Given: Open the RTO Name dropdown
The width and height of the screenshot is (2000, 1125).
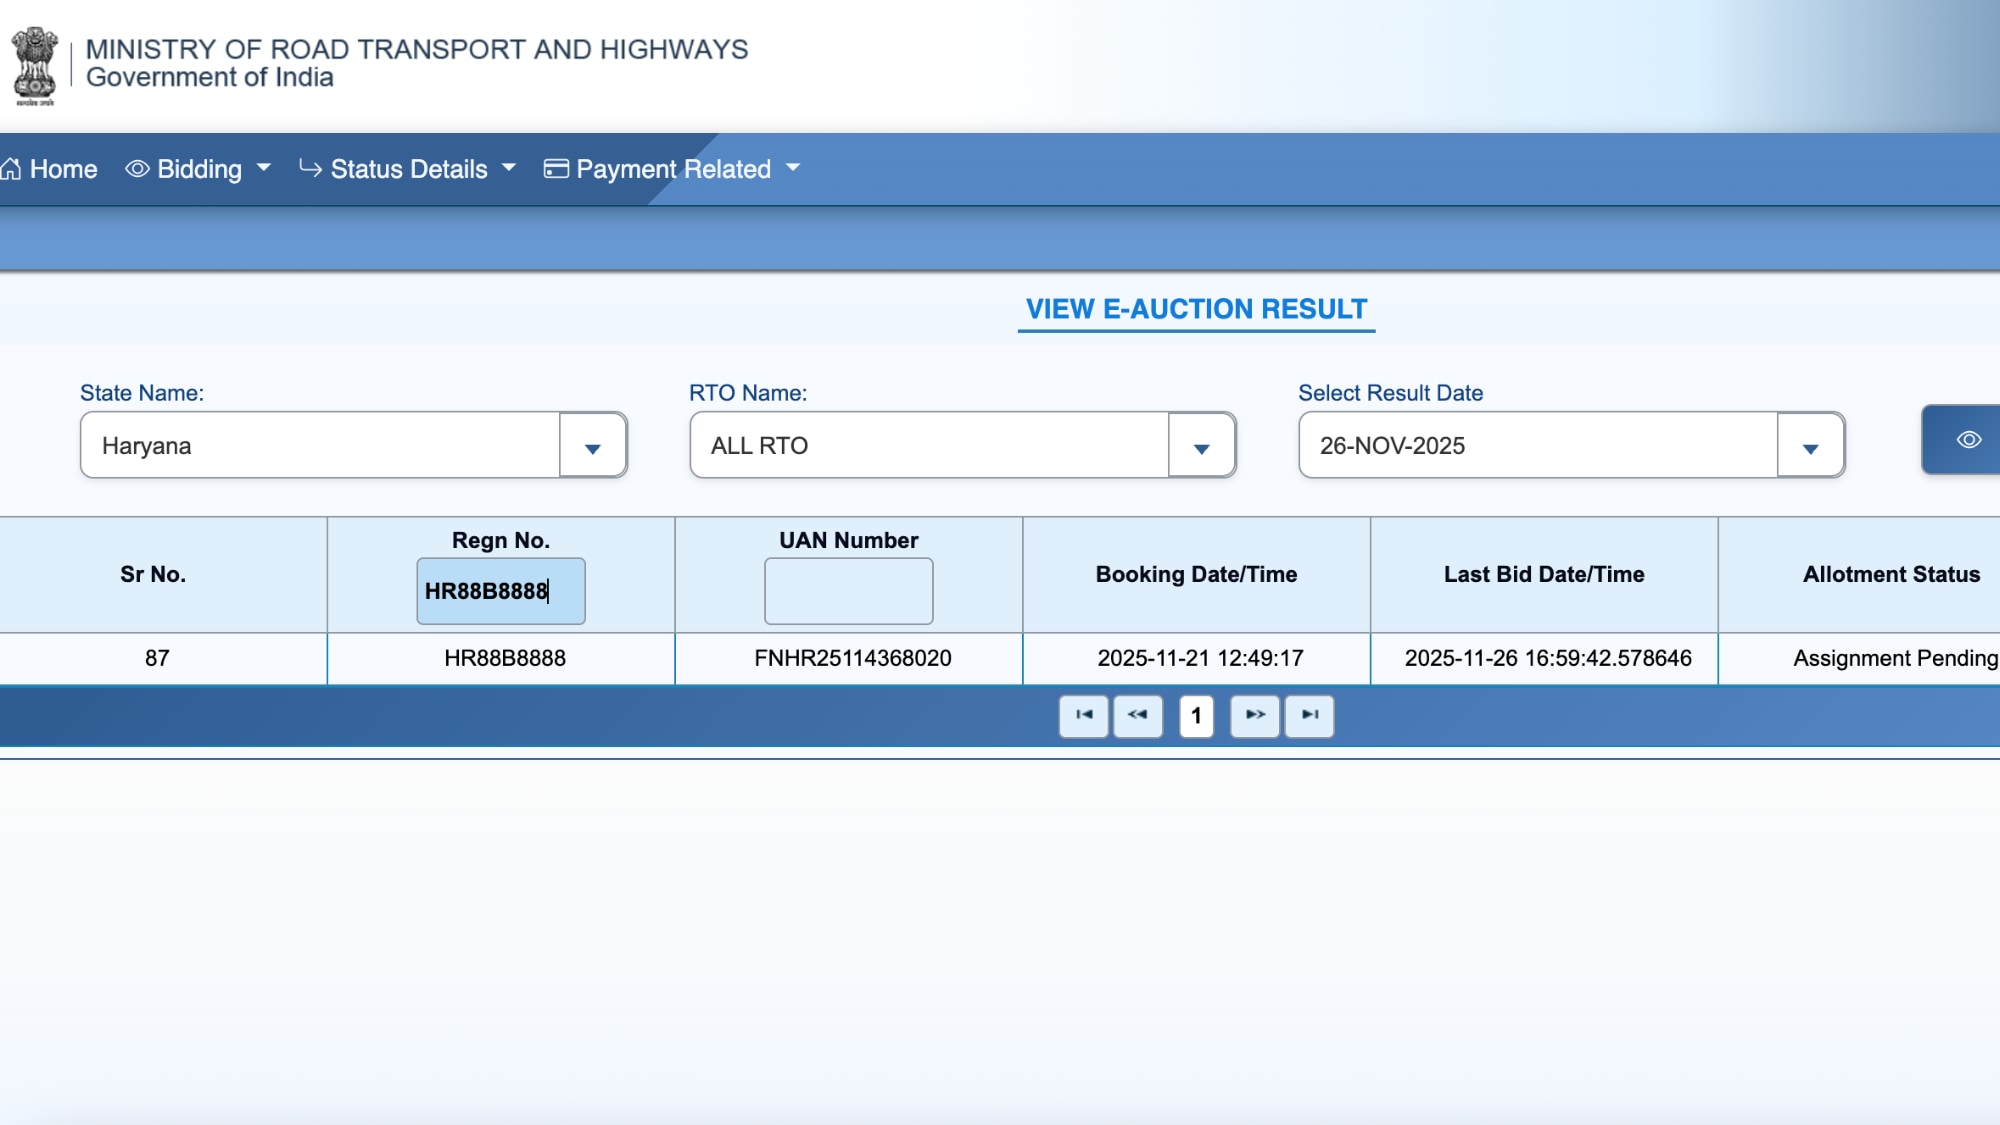Looking at the screenshot, I should click(x=1203, y=445).
